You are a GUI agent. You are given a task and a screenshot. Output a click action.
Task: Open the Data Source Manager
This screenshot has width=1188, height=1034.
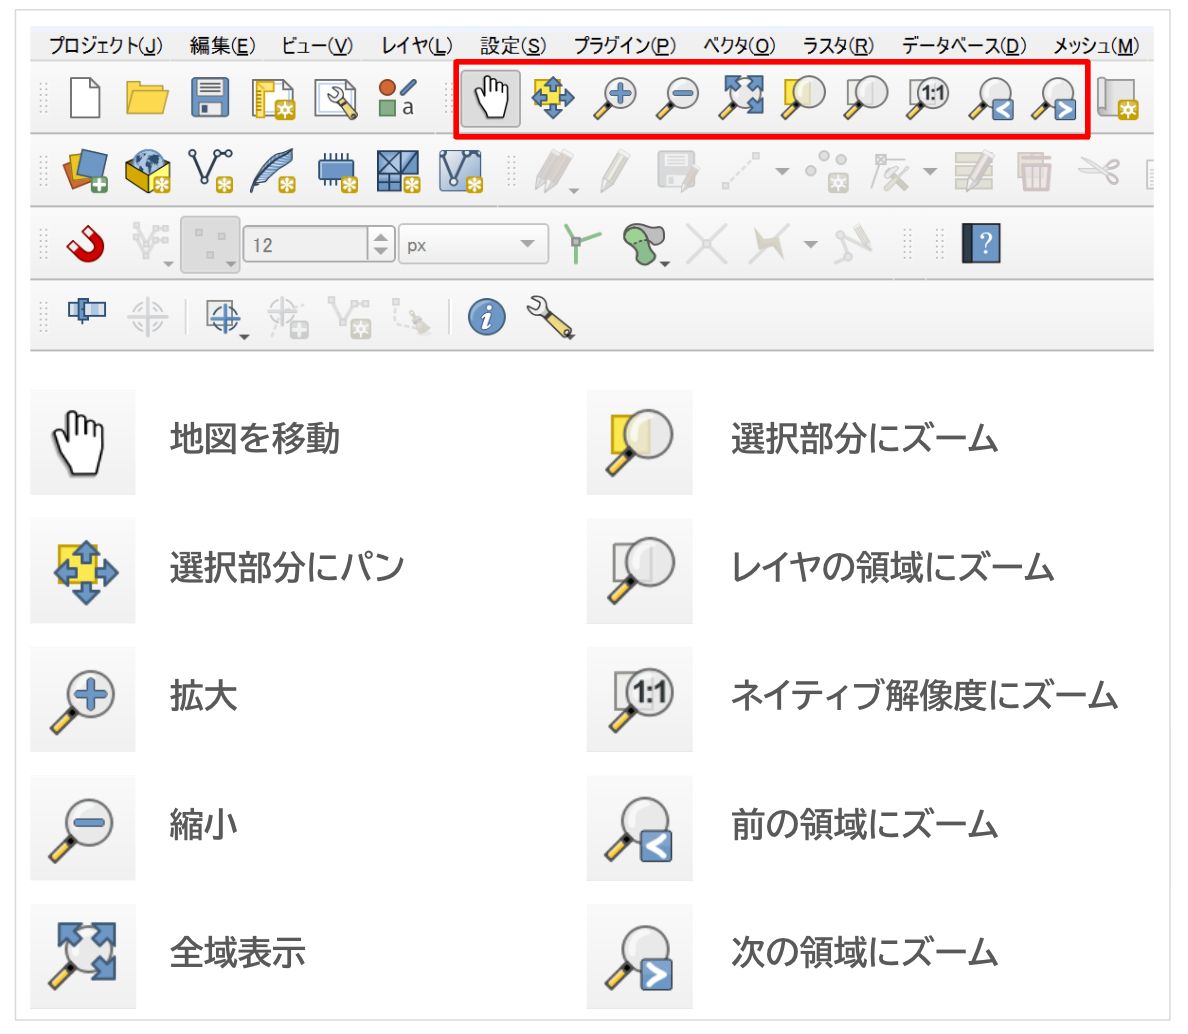(x=85, y=170)
